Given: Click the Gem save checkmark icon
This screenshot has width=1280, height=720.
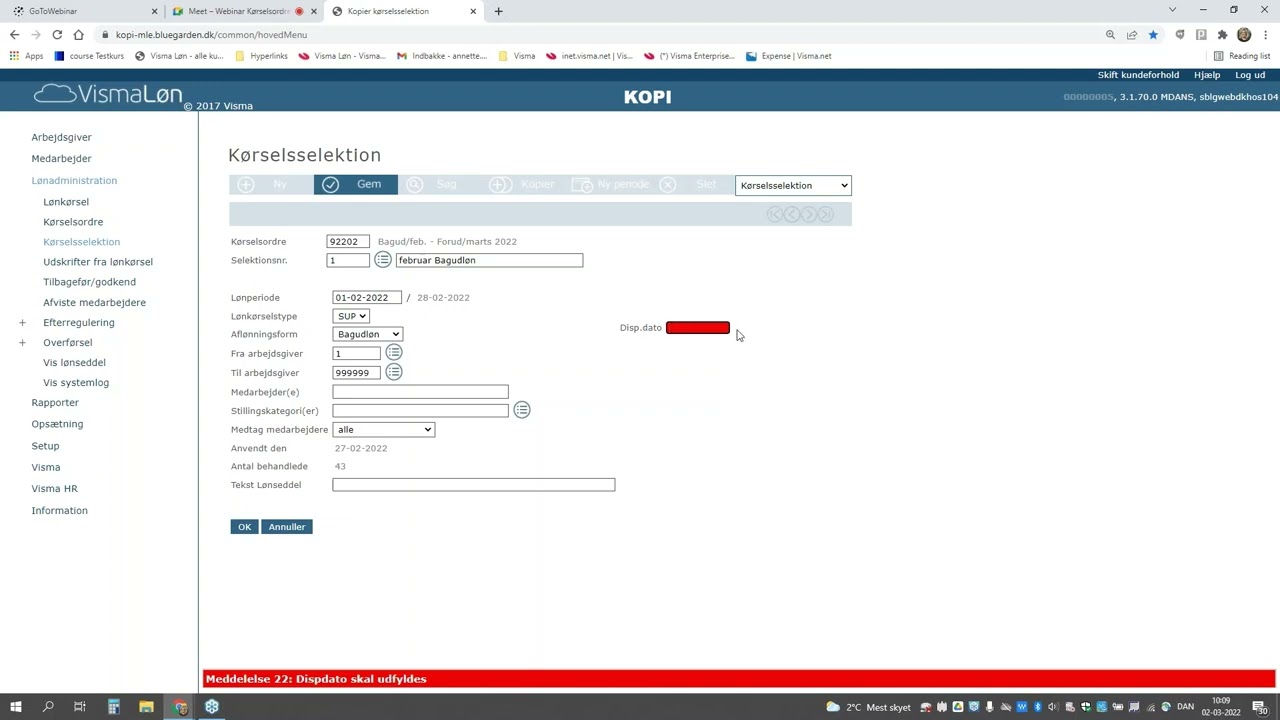Looking at the screenshot, I should coord(331,185).
